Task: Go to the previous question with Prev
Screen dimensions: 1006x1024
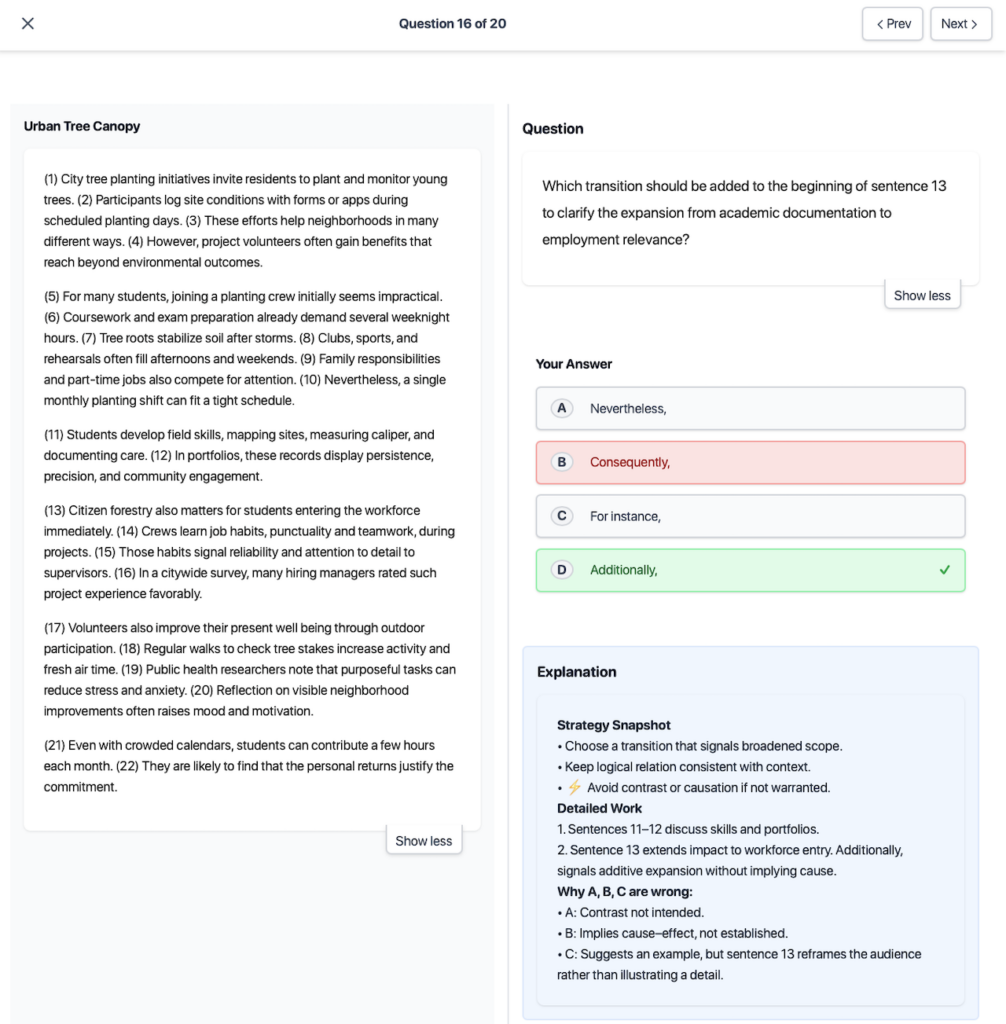Action: click(x=892, y=24)
